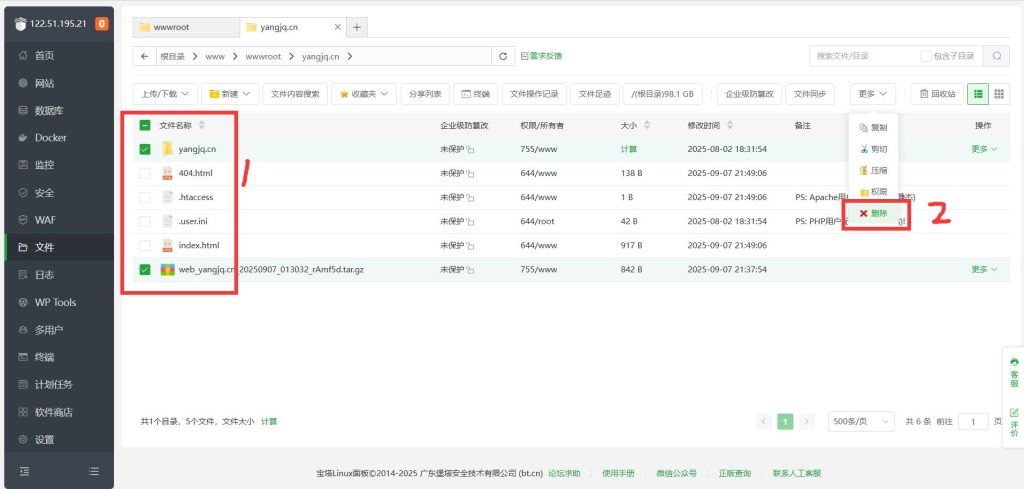Select 剪切 from the dropdown menu
Viewport: 1024px width, 489px height.
click(x=873, y=150)
